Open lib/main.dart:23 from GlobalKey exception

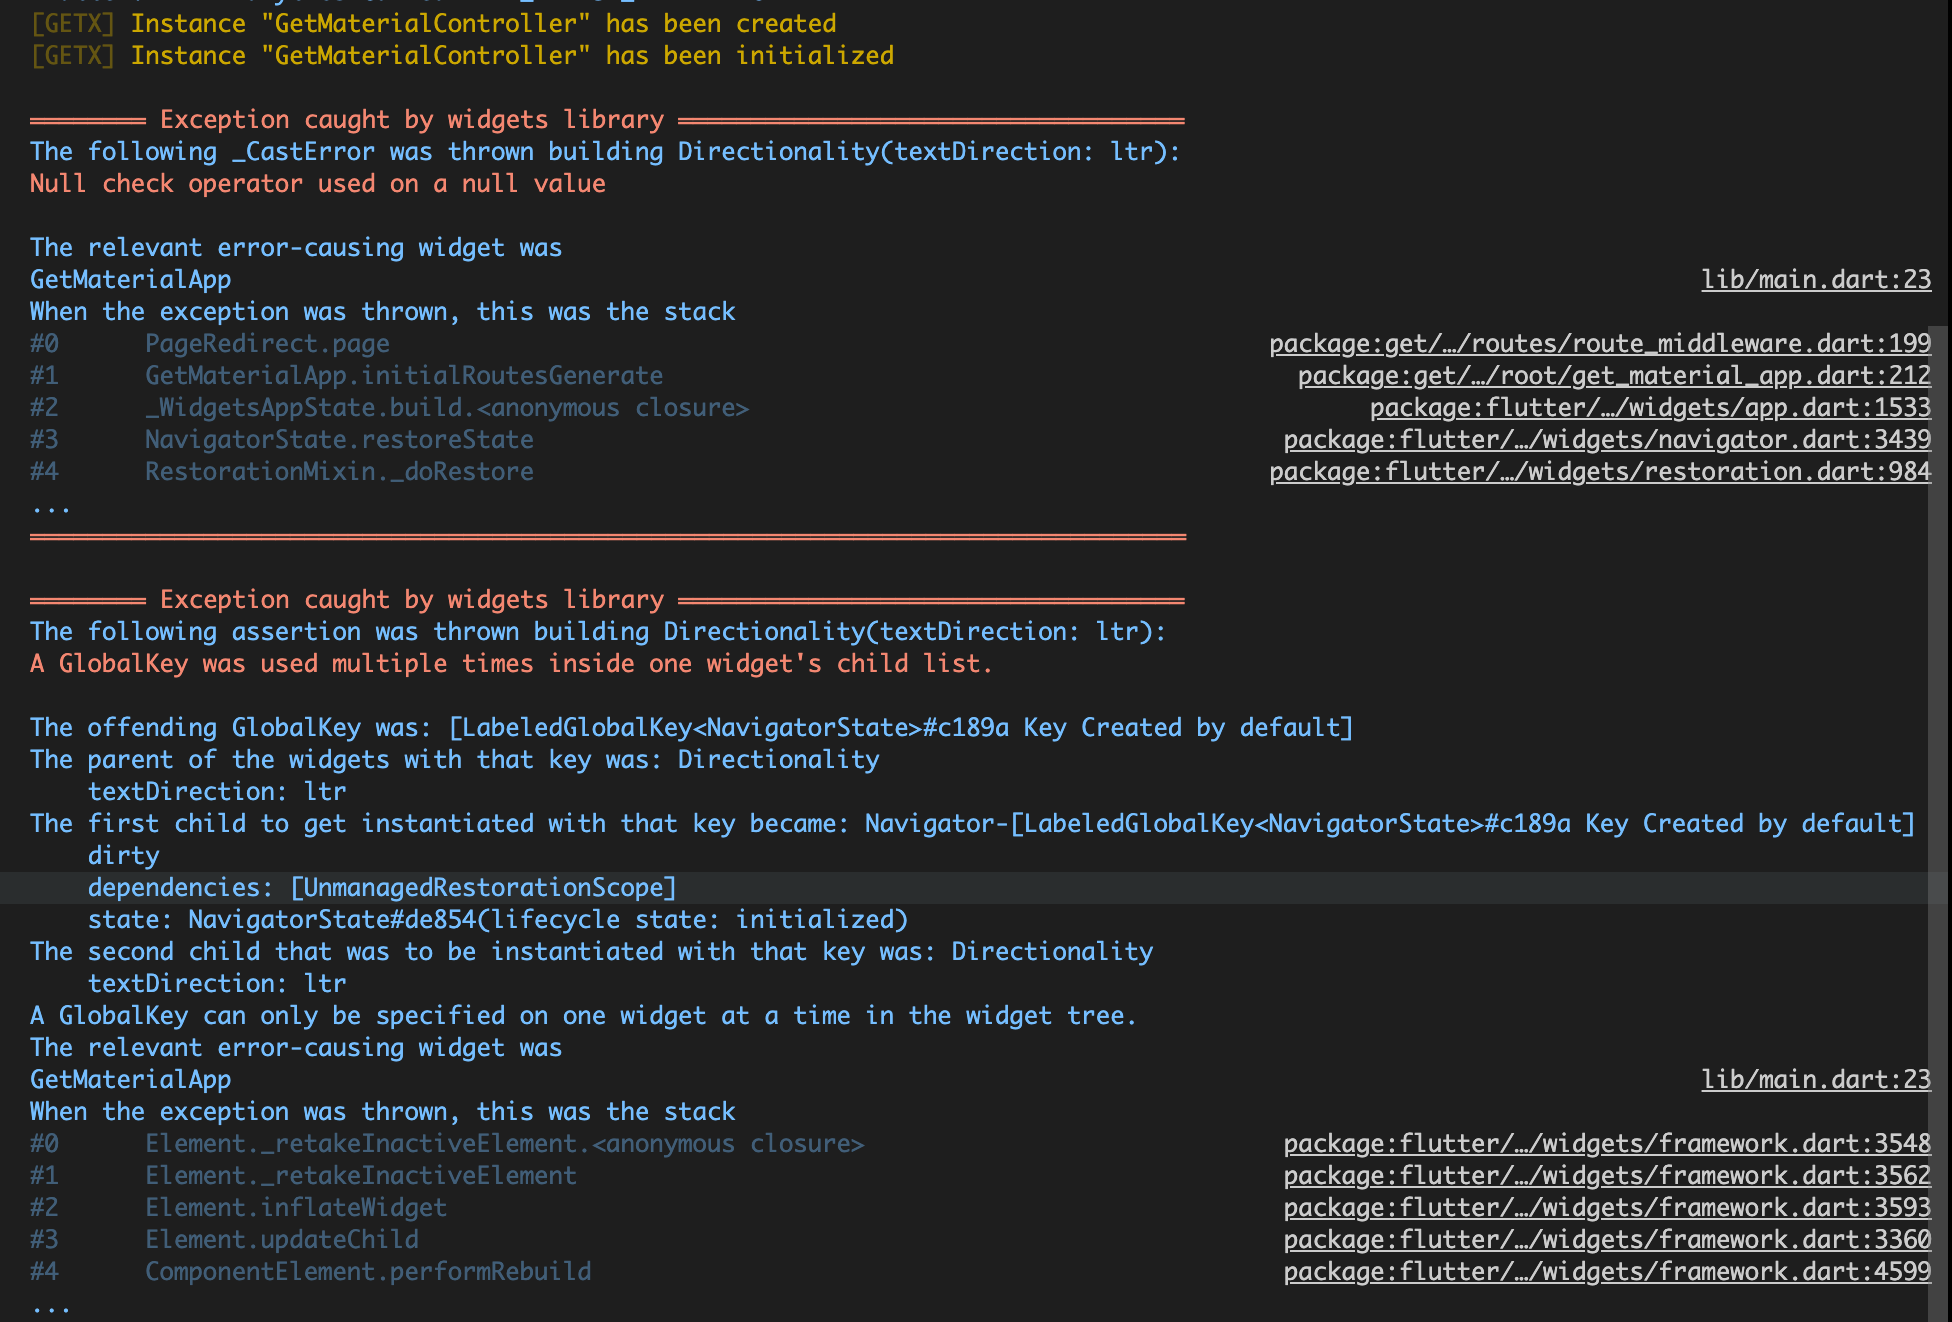coord(1815,1079)
